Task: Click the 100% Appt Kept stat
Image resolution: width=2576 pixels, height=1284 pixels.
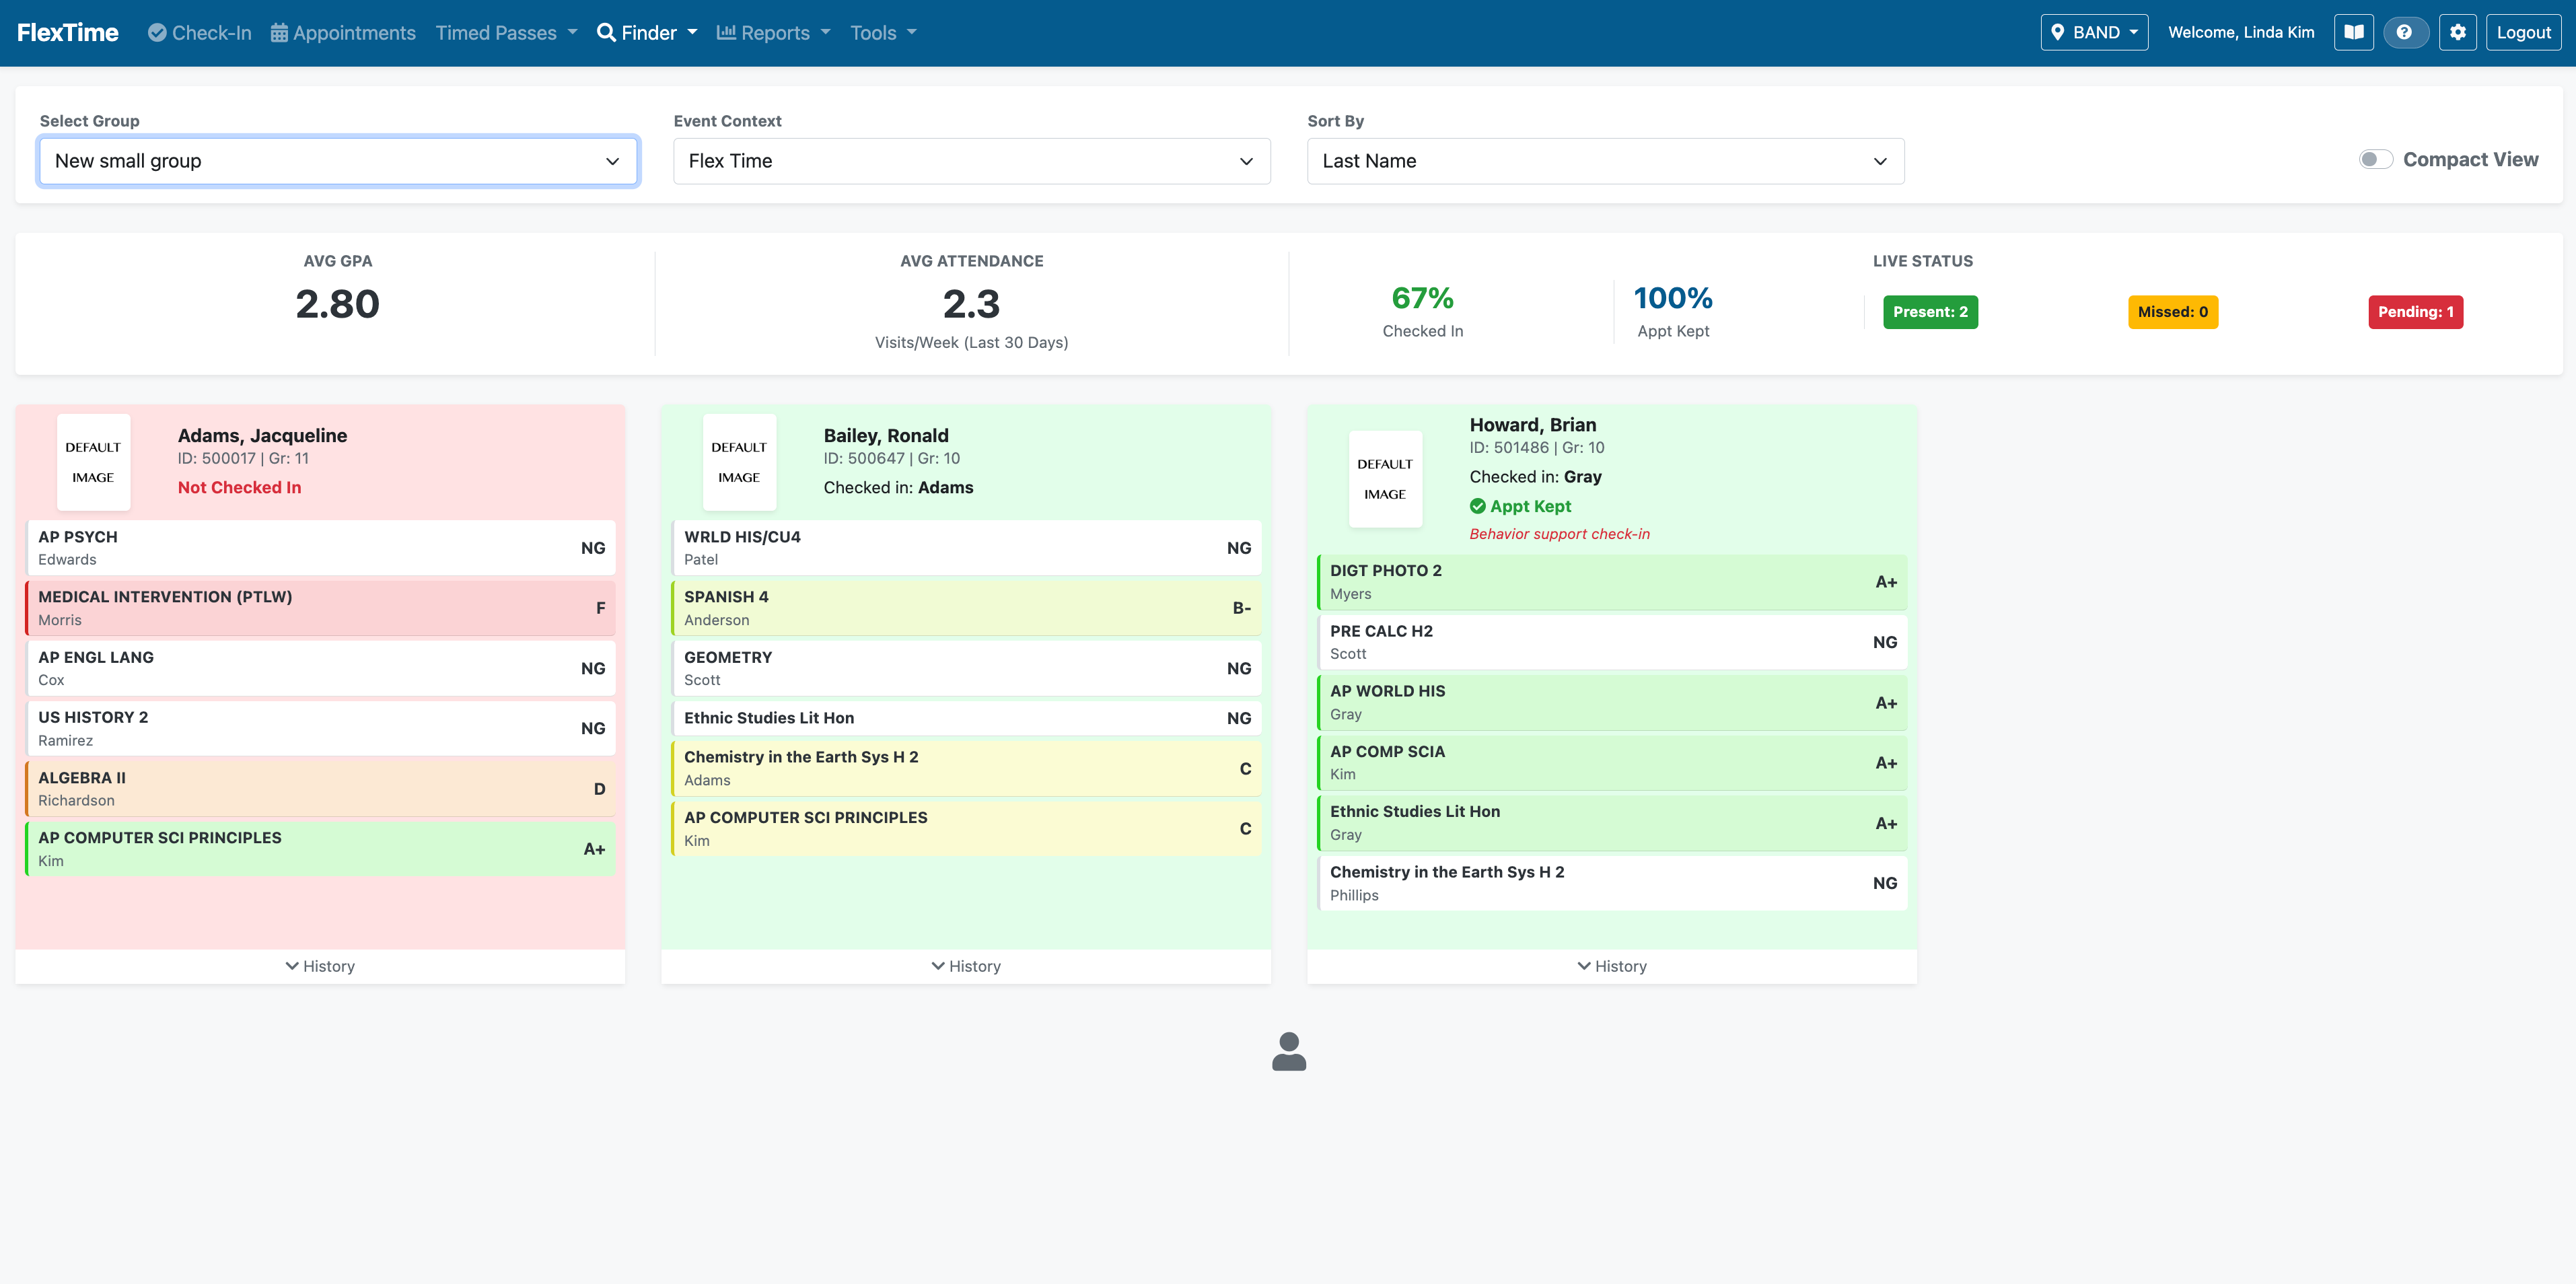Action: pos(1673,311)
